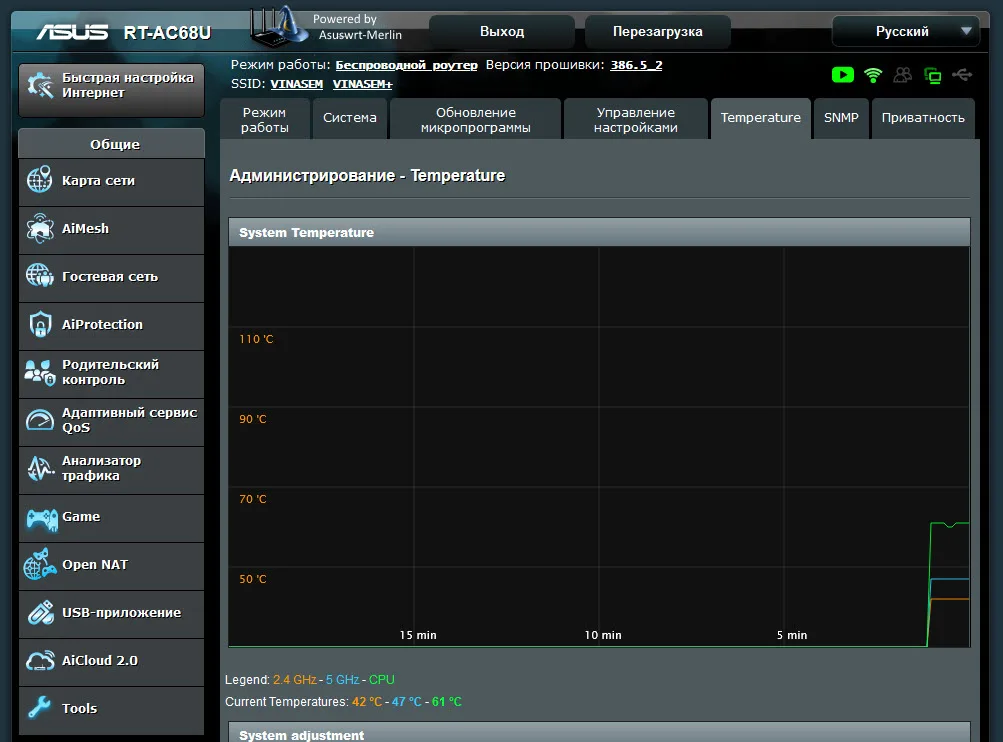Viewport: 1003px width, 742px height.
Task: Click the USB connection status icon
Action: tap(962, 75)
